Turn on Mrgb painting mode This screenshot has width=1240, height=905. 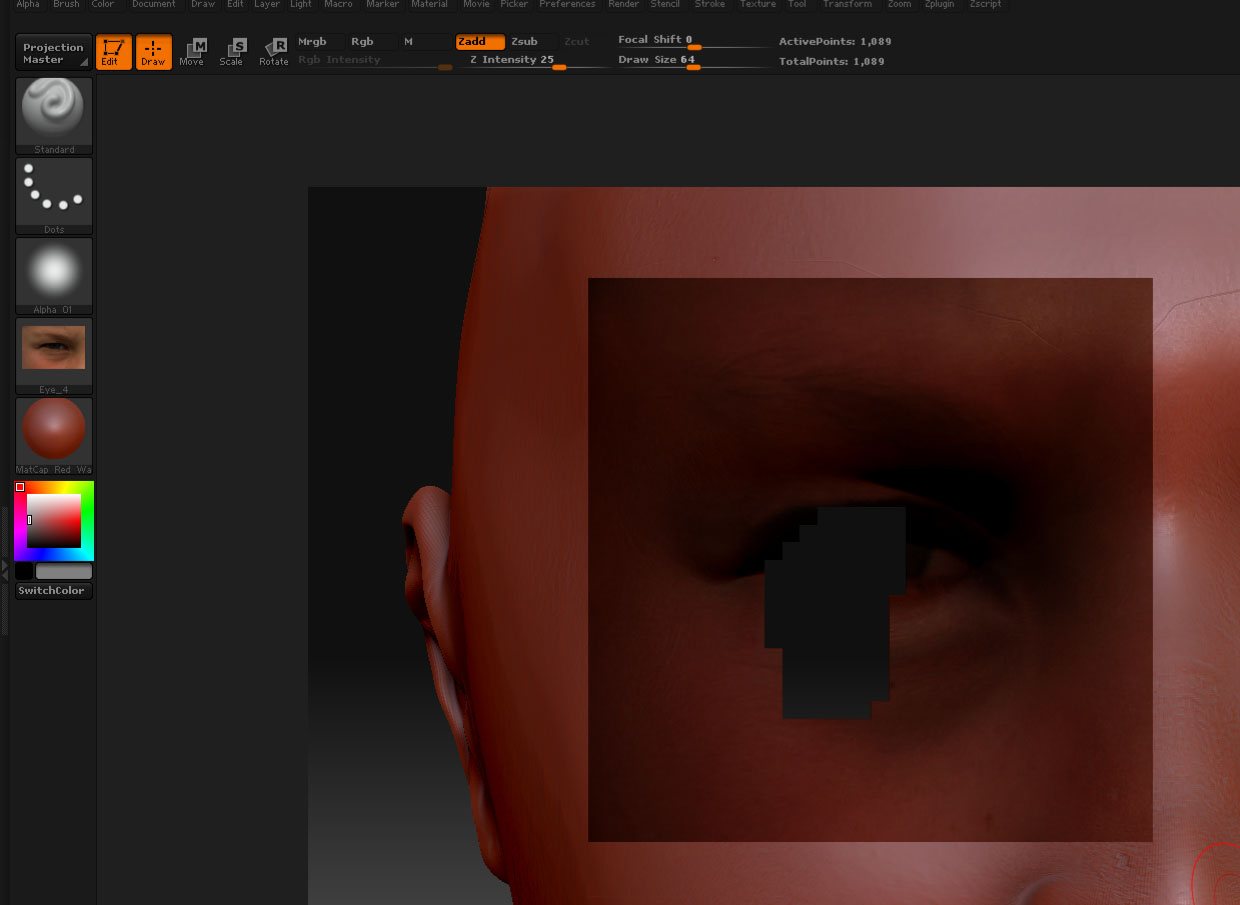tap(316, 42)
